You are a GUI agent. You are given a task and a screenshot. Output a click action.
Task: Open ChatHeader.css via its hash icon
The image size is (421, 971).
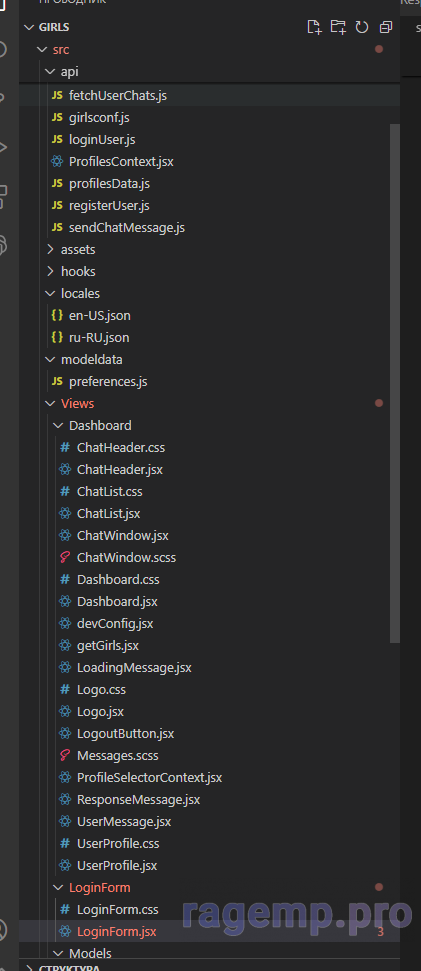[x=65, y=447]
